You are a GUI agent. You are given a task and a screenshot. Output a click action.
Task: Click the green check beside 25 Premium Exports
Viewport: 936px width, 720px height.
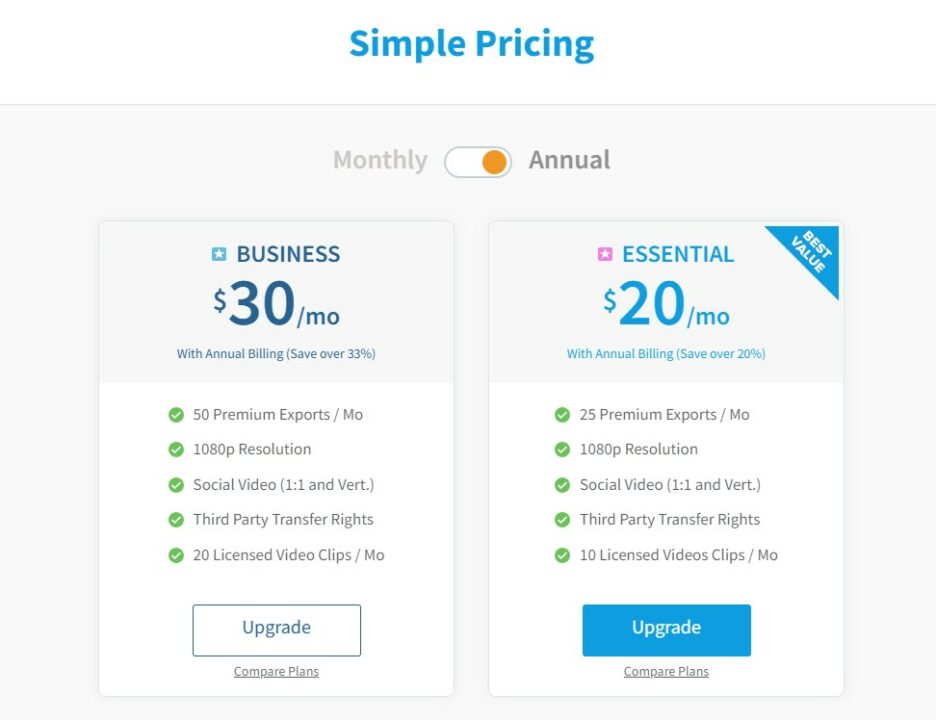click(x=563, y=415)
